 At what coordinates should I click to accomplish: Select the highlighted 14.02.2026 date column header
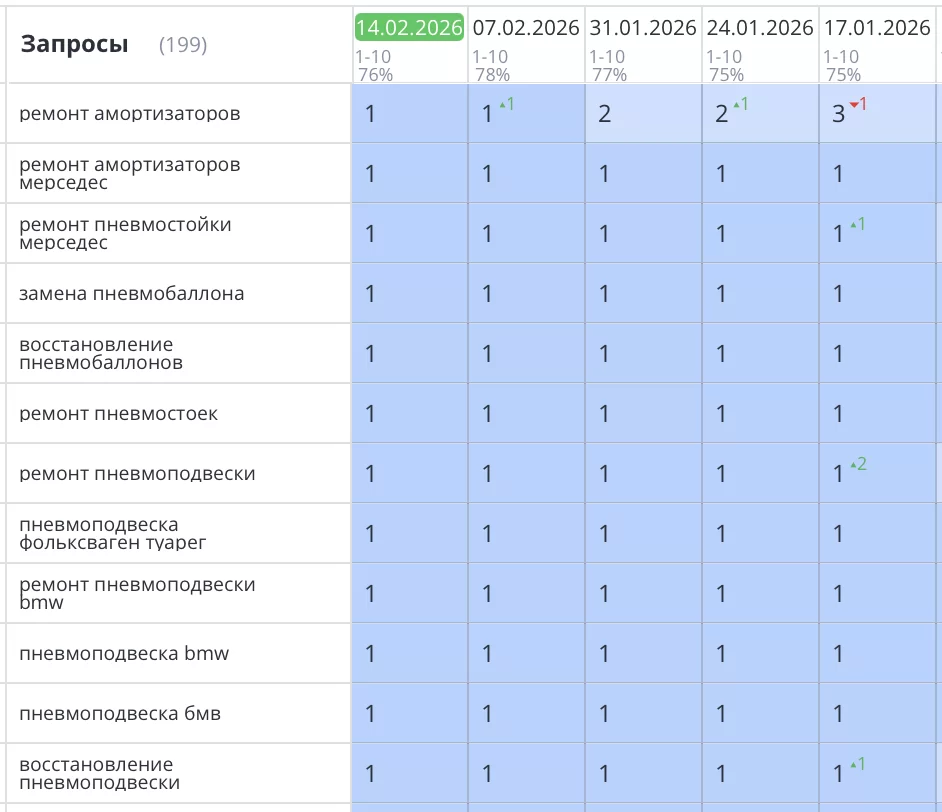[x=409, y=28]
